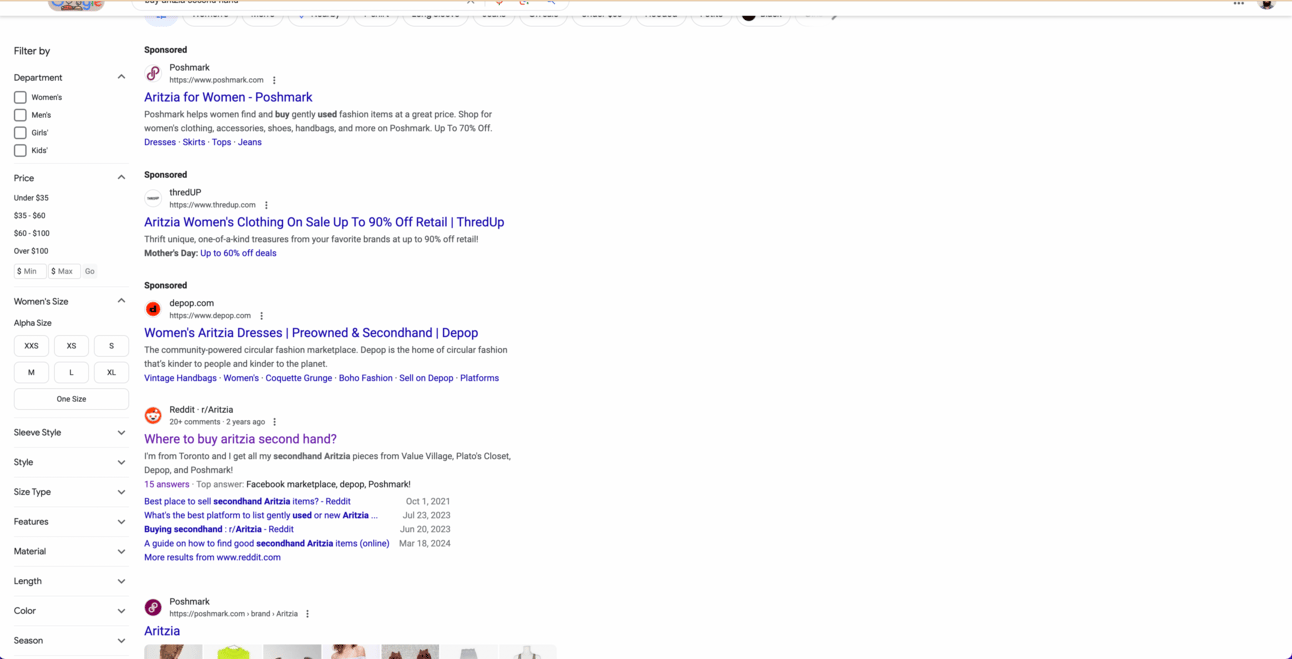Click the Poshmark favicon in the first sponsored ad

point(153,73)
